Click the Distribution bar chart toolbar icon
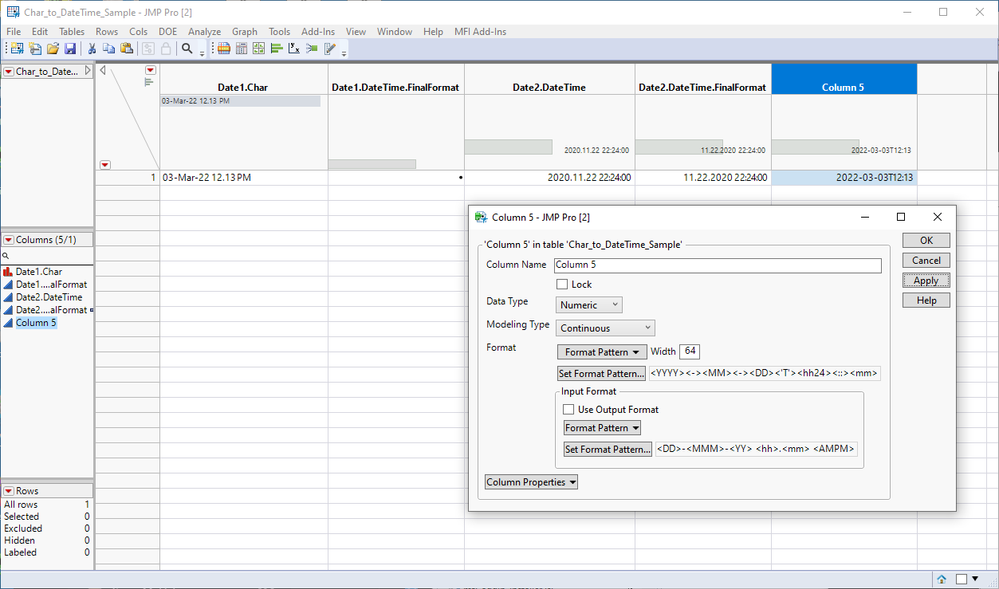Screen dimensions: 999x589 pos(276,48)
